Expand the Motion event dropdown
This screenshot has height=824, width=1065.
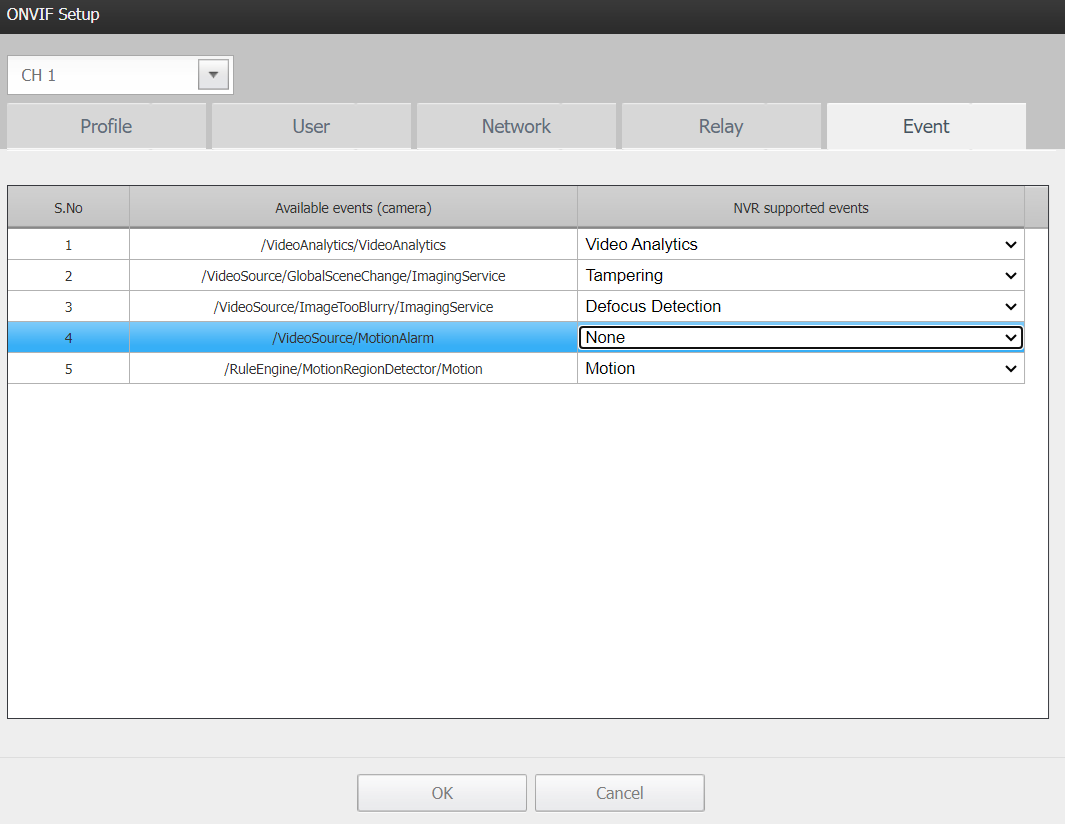pyautogui.click(x=801, y=368)
